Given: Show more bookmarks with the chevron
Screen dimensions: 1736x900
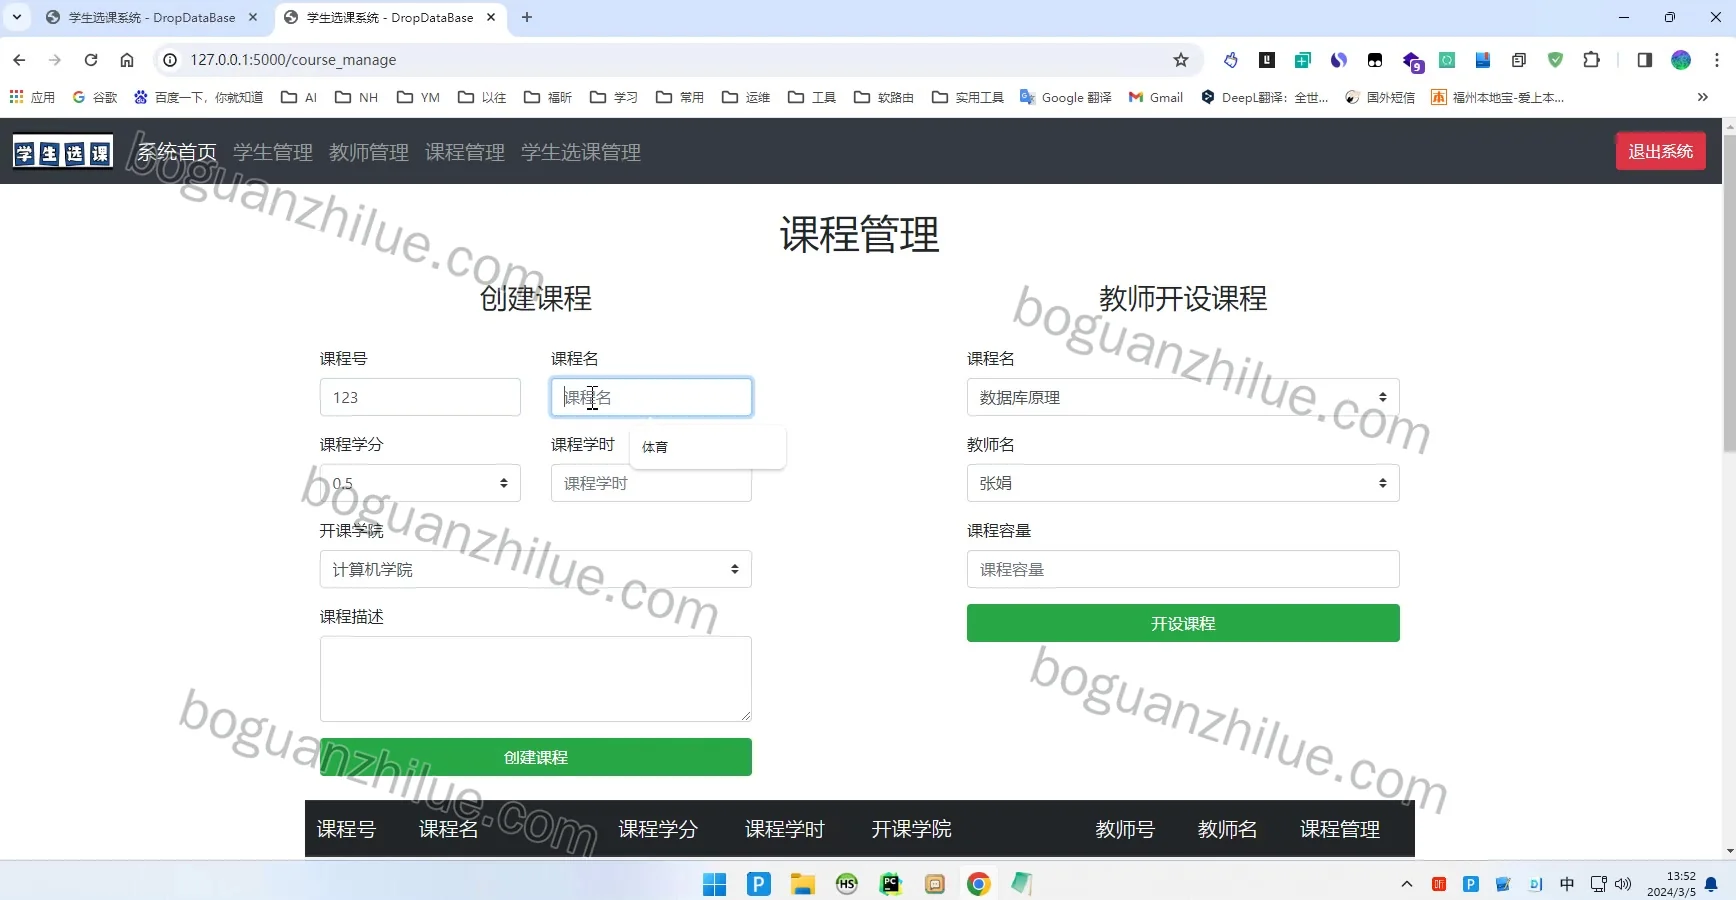Looking at the screenshot, I should coord(1702,97).
